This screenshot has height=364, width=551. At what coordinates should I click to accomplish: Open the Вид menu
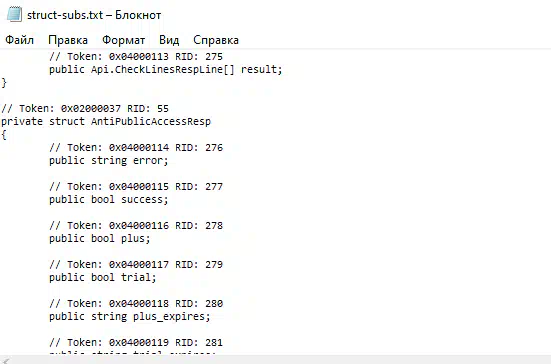pos(169,40)
